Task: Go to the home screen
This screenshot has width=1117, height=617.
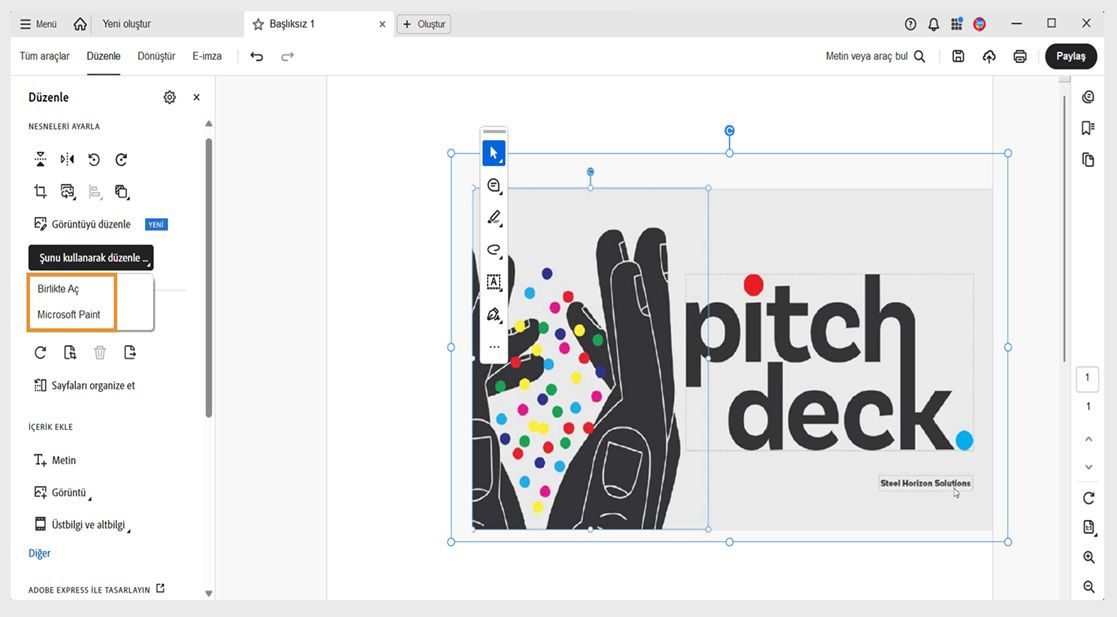Action: 80,24
